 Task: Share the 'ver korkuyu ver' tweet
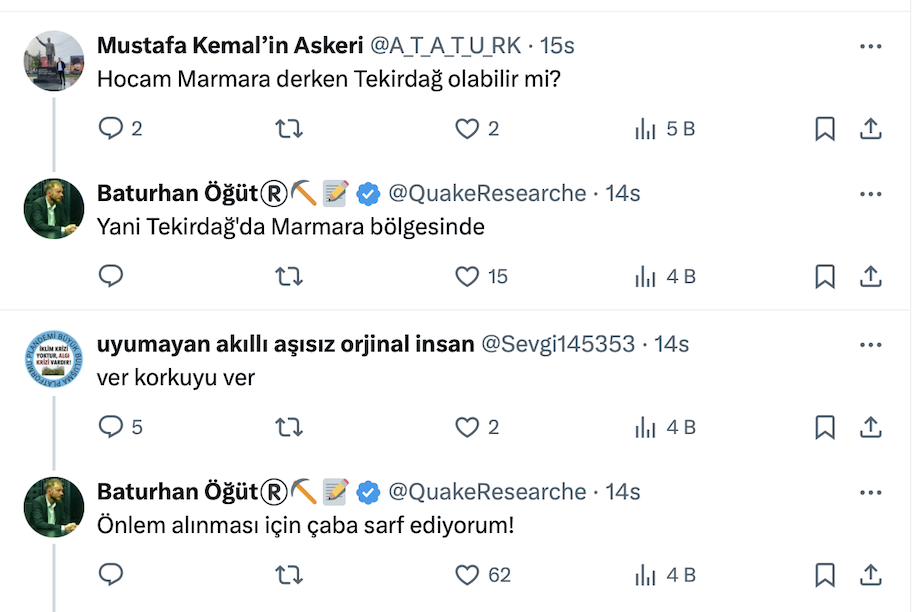(x=871, y=427)
